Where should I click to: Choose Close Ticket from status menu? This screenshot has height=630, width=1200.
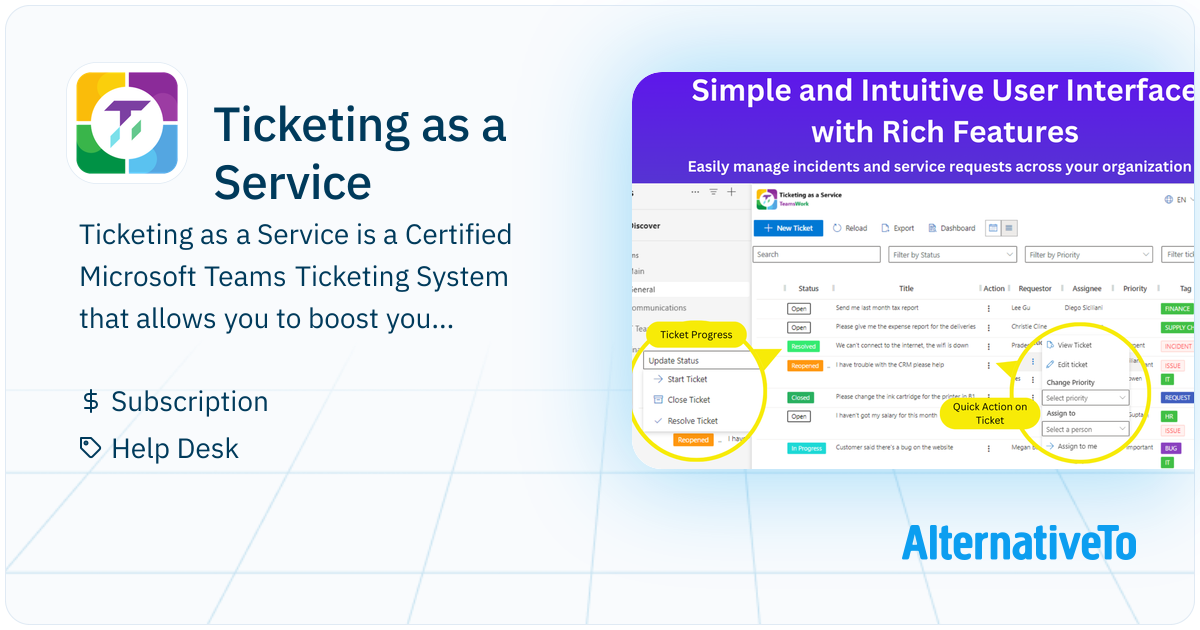click(x=681, y=400)
